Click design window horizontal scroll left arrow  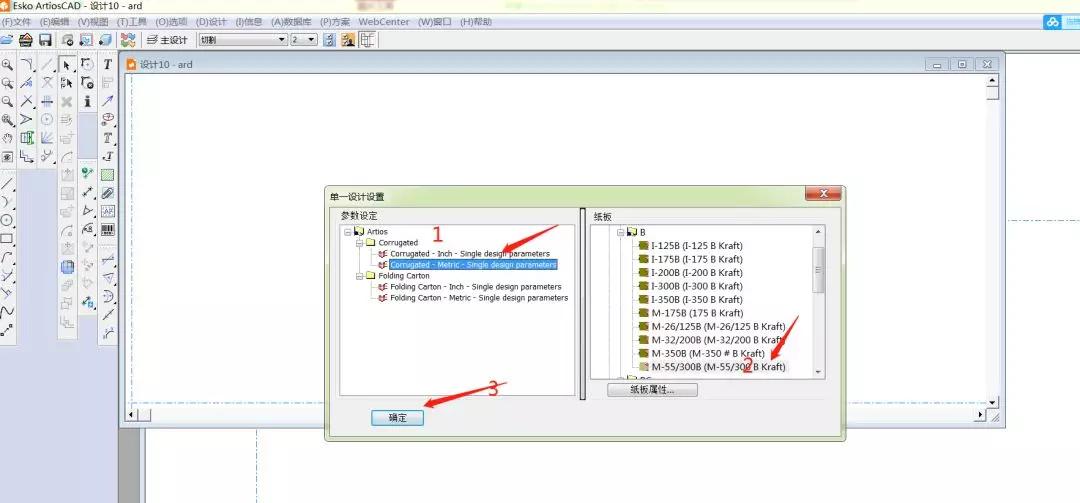[131, 415]
